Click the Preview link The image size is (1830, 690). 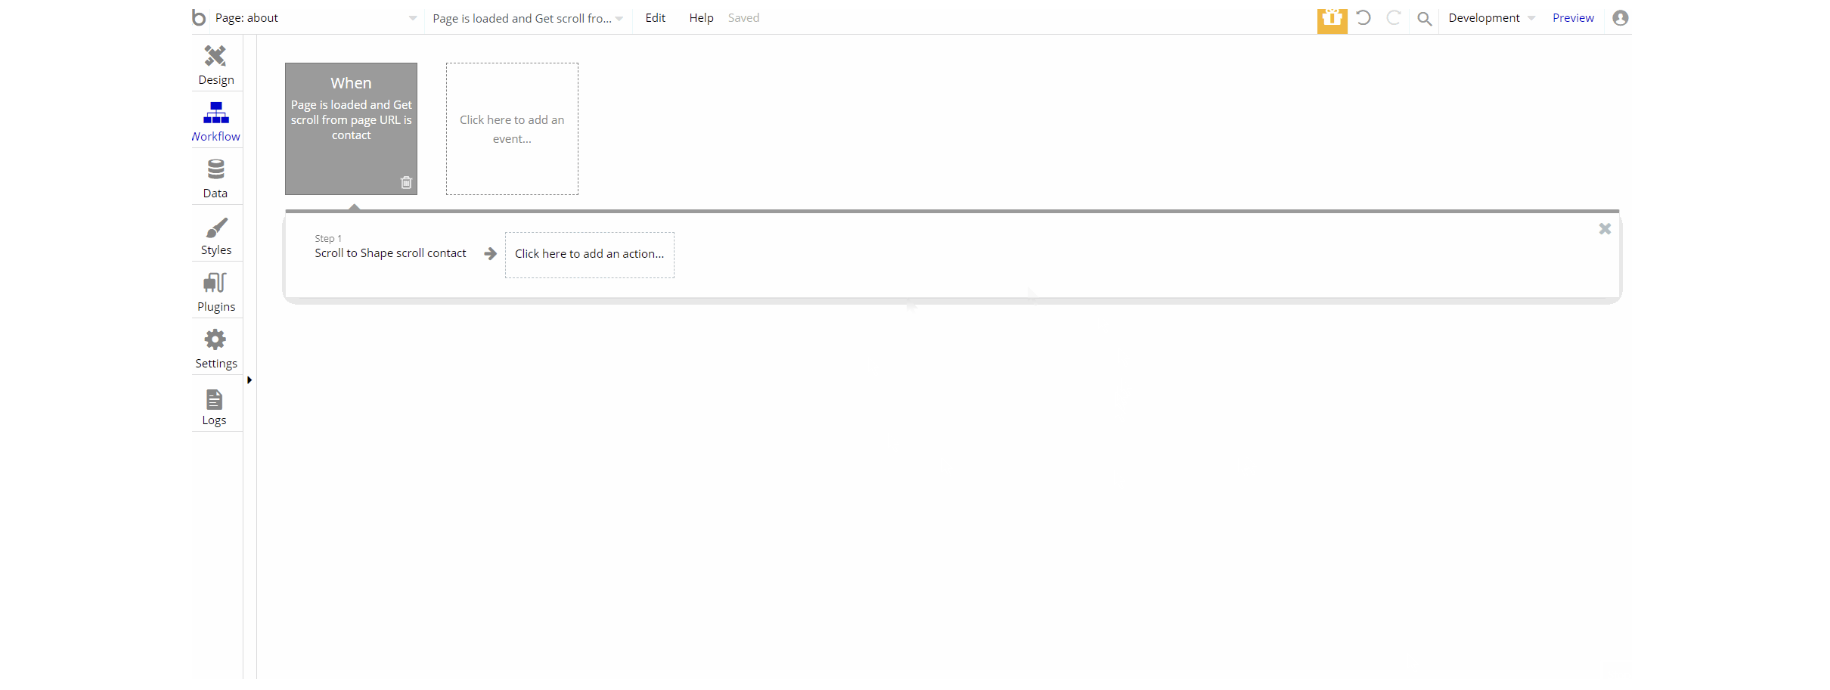click(1573, 18)
